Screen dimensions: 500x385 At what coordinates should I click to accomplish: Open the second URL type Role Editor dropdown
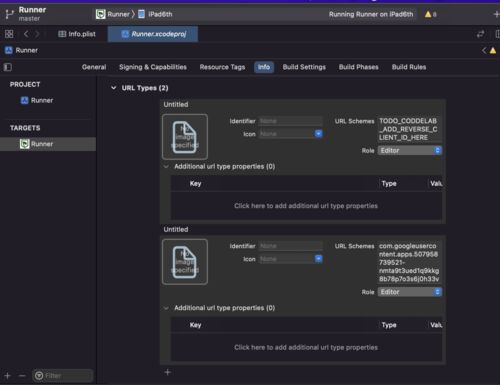410,292
